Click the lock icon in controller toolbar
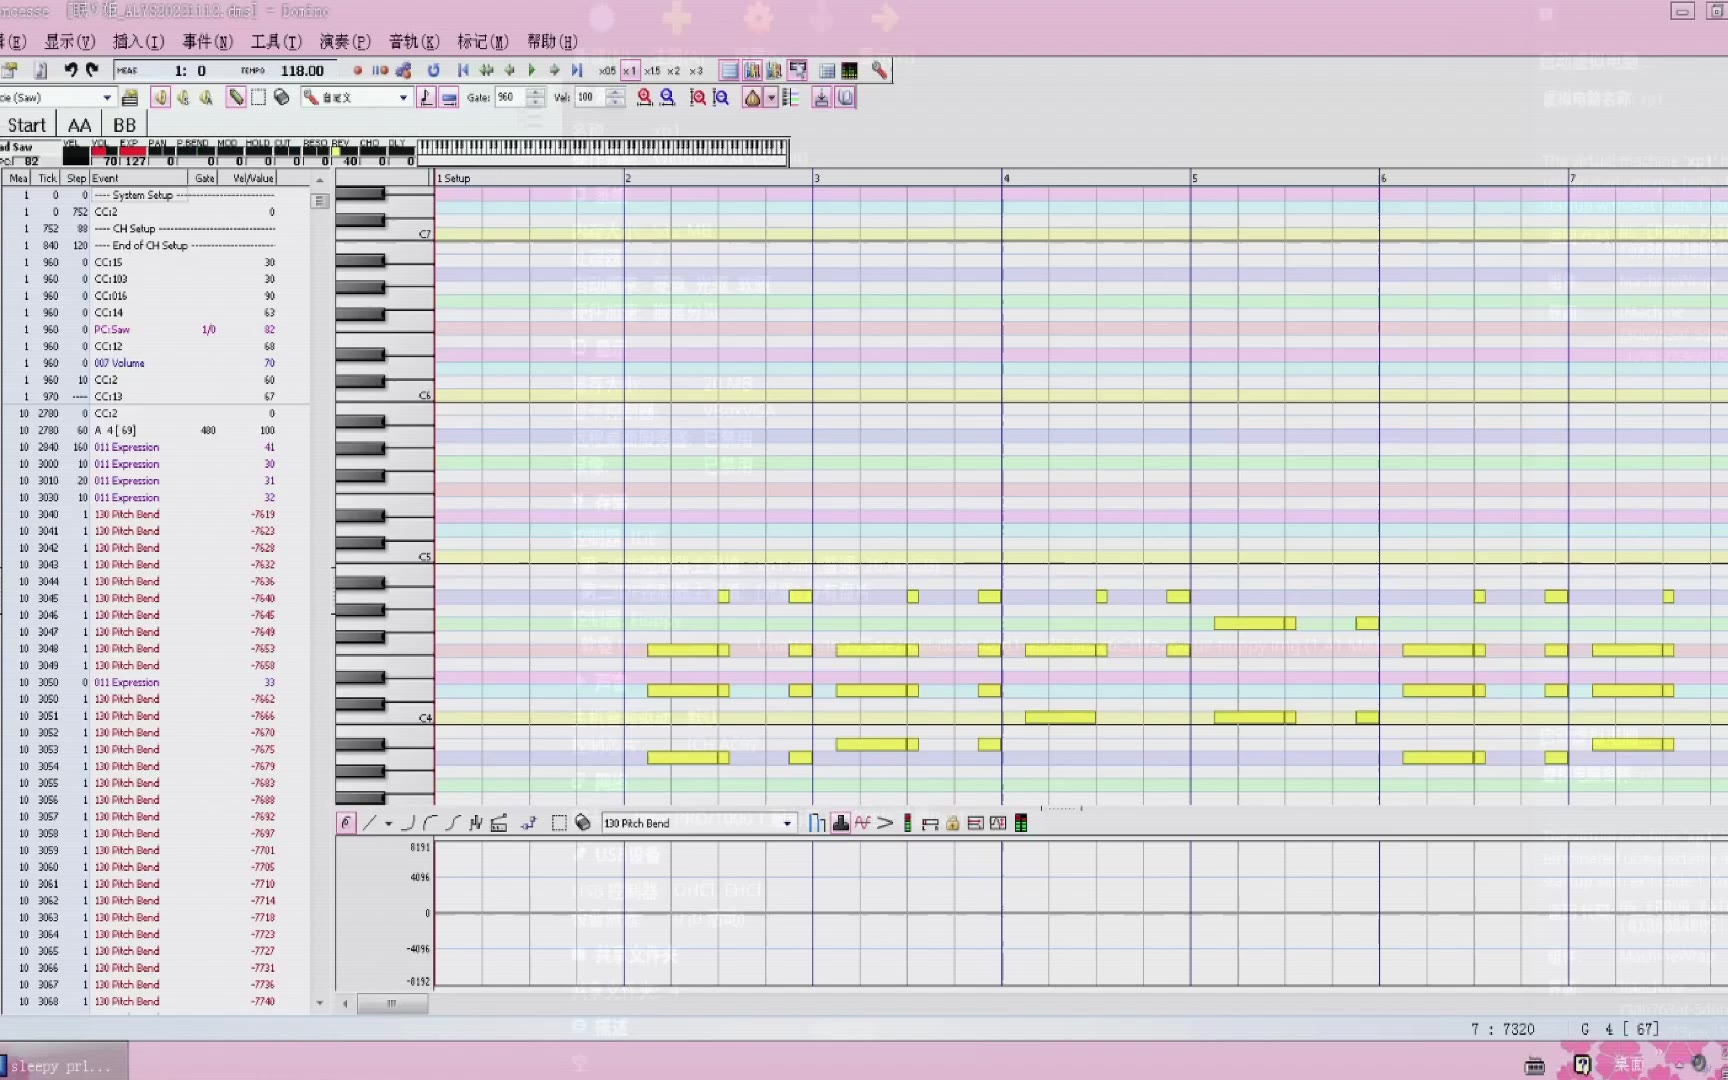 coord(952,823)
